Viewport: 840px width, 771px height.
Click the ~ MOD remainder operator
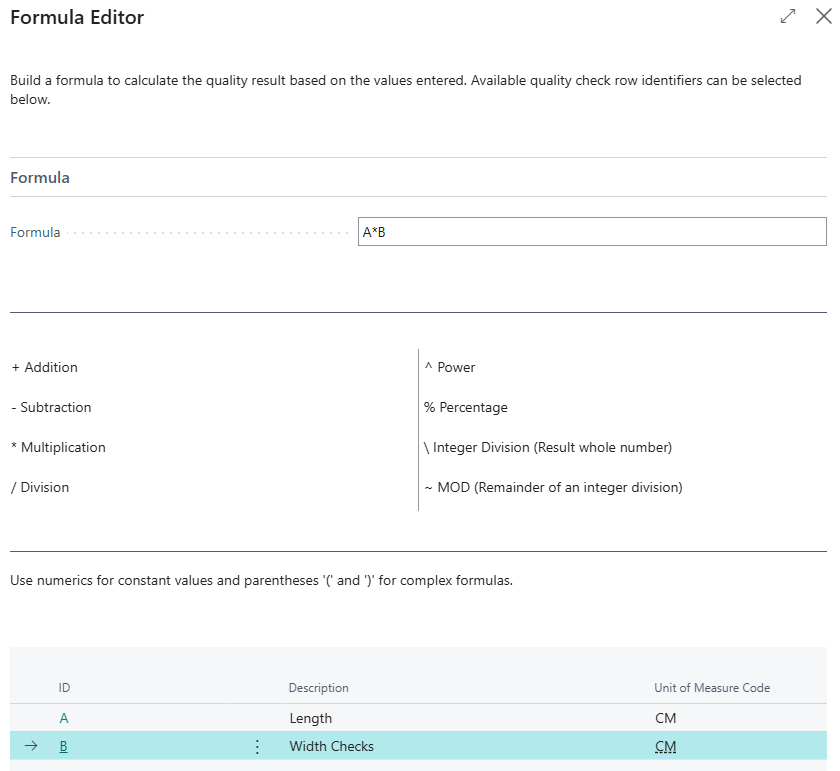tap(553, 487)
